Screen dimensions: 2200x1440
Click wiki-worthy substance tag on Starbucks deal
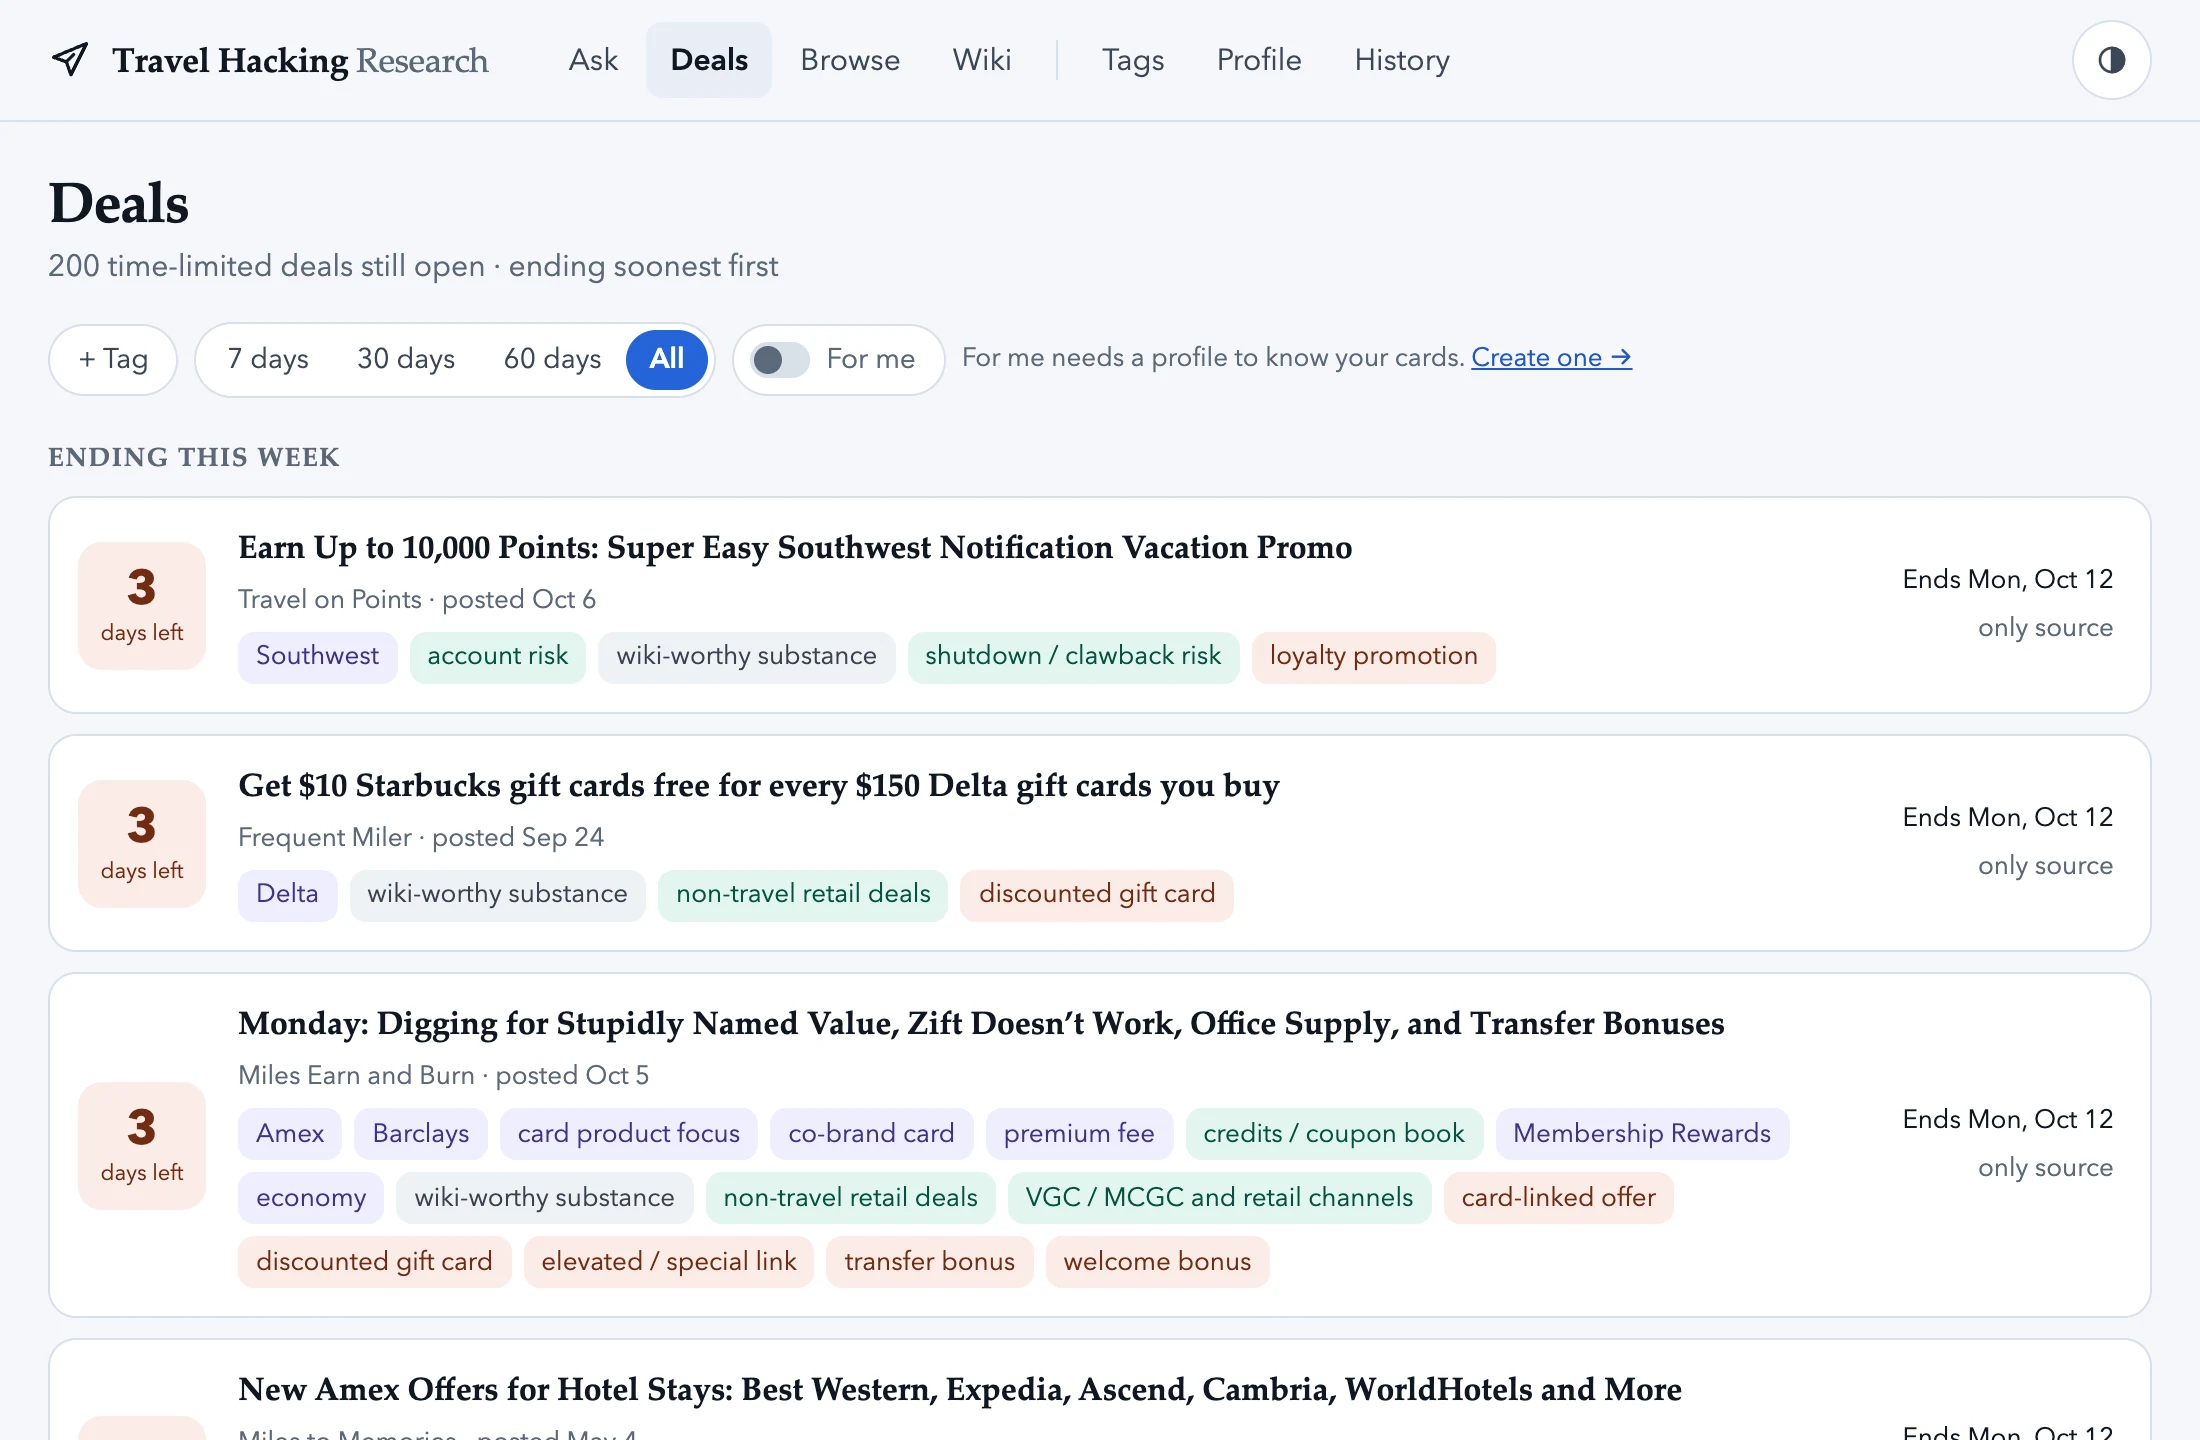[498, 895]
